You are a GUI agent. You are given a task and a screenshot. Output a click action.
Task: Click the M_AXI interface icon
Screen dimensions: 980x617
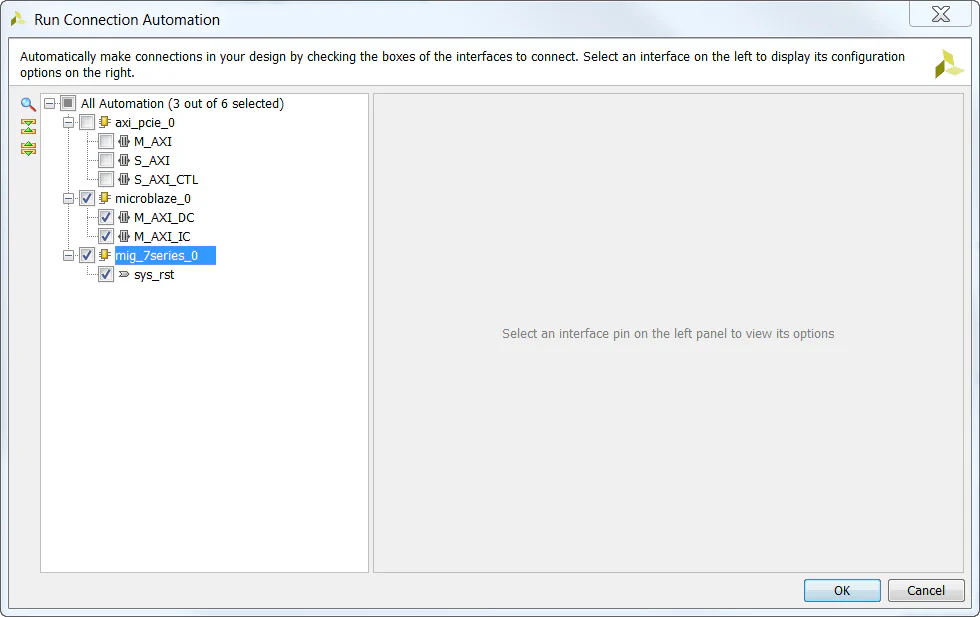pos(124,141)
